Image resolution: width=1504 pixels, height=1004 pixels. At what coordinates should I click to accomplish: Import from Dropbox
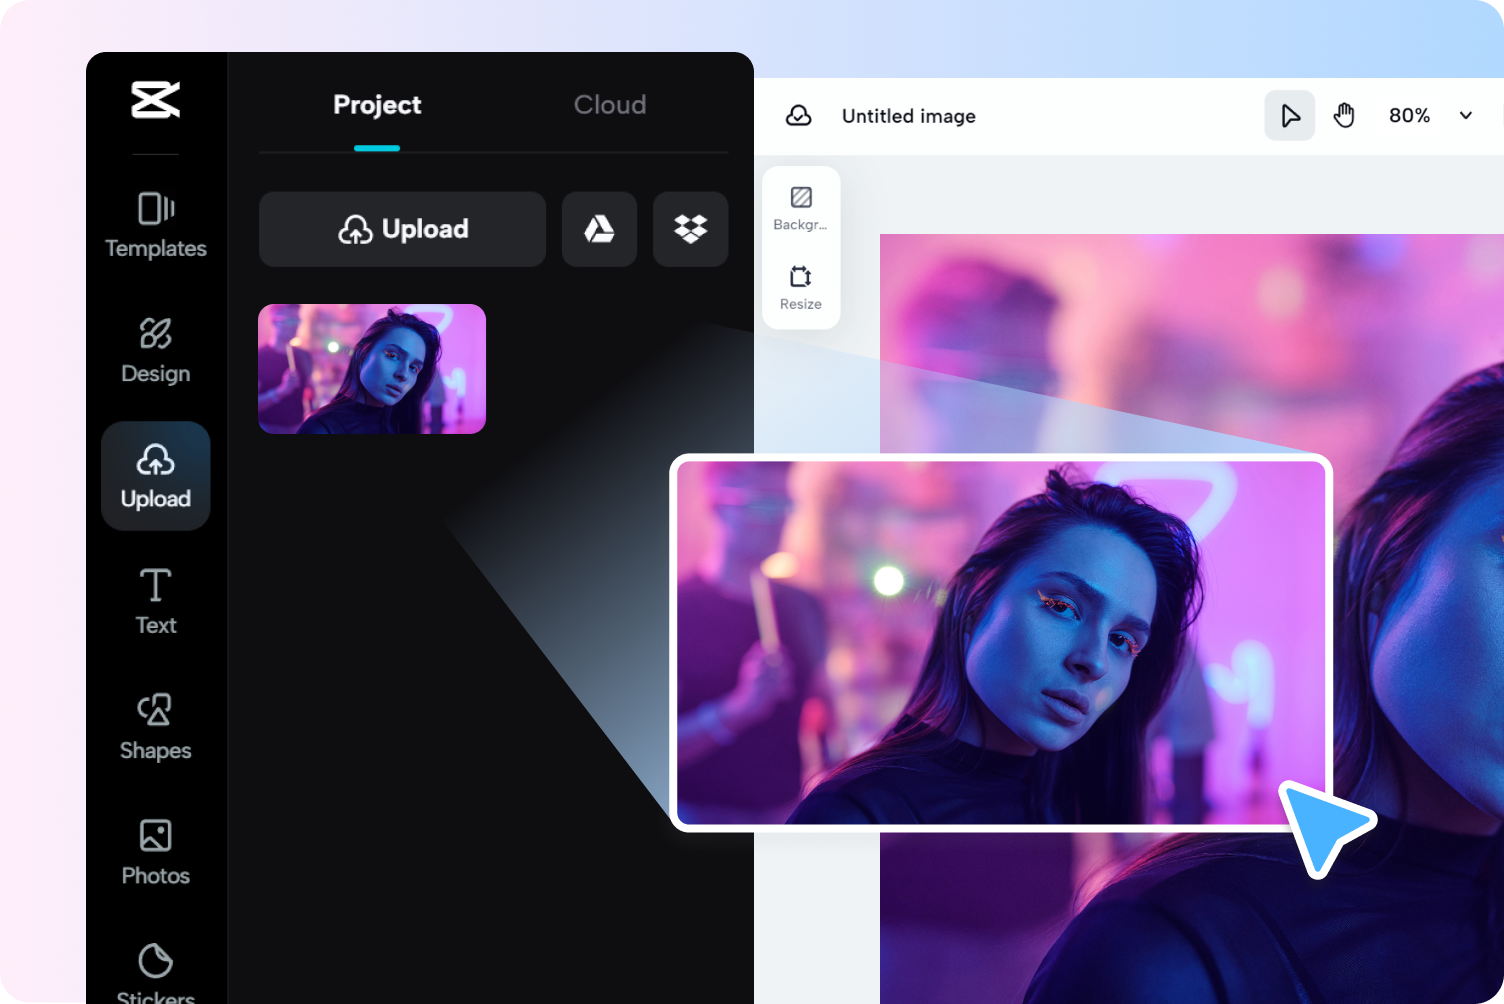(690, 229)
